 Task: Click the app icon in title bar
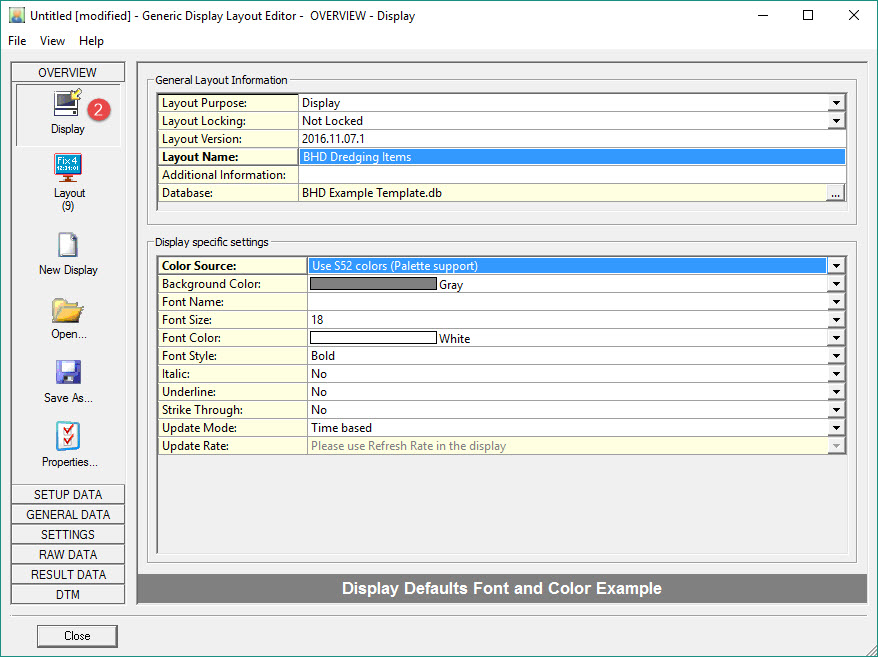17,16
